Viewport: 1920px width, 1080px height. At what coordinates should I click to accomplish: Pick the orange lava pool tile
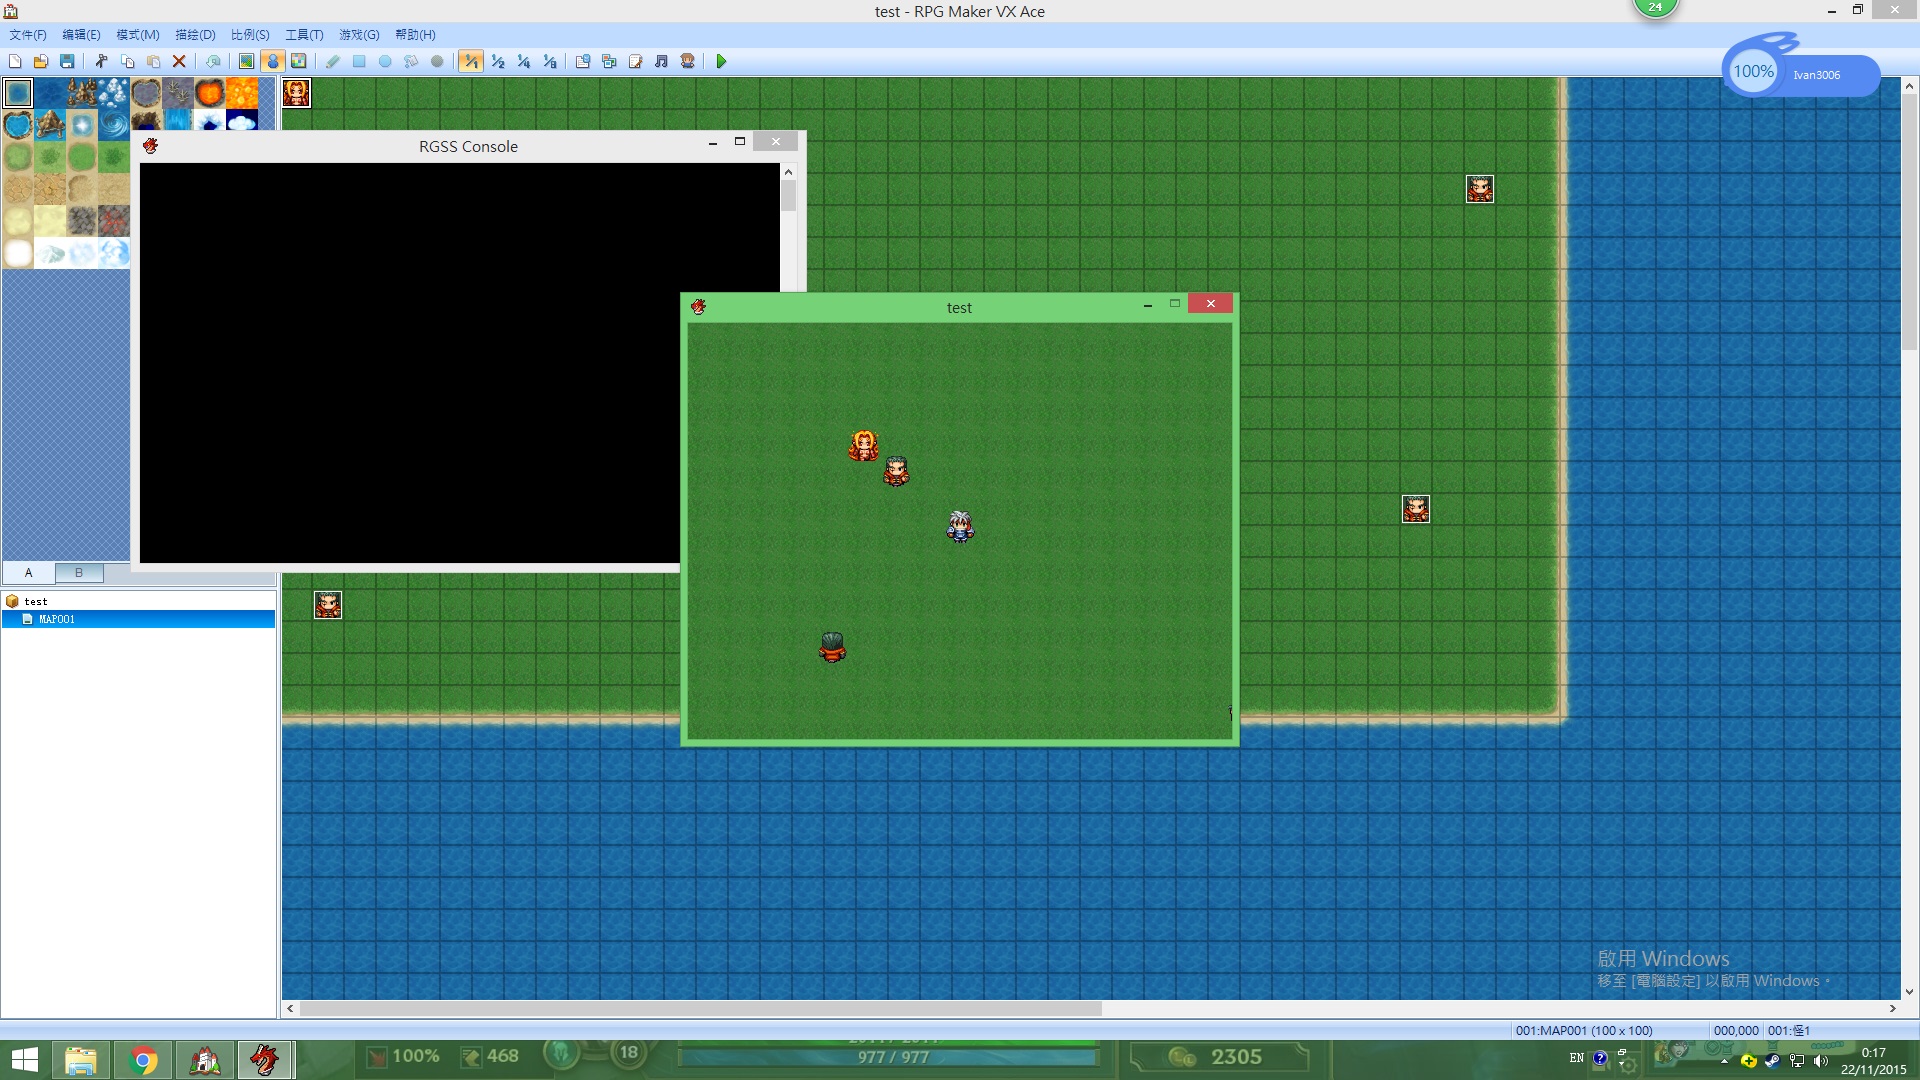[x=210, y=94]
